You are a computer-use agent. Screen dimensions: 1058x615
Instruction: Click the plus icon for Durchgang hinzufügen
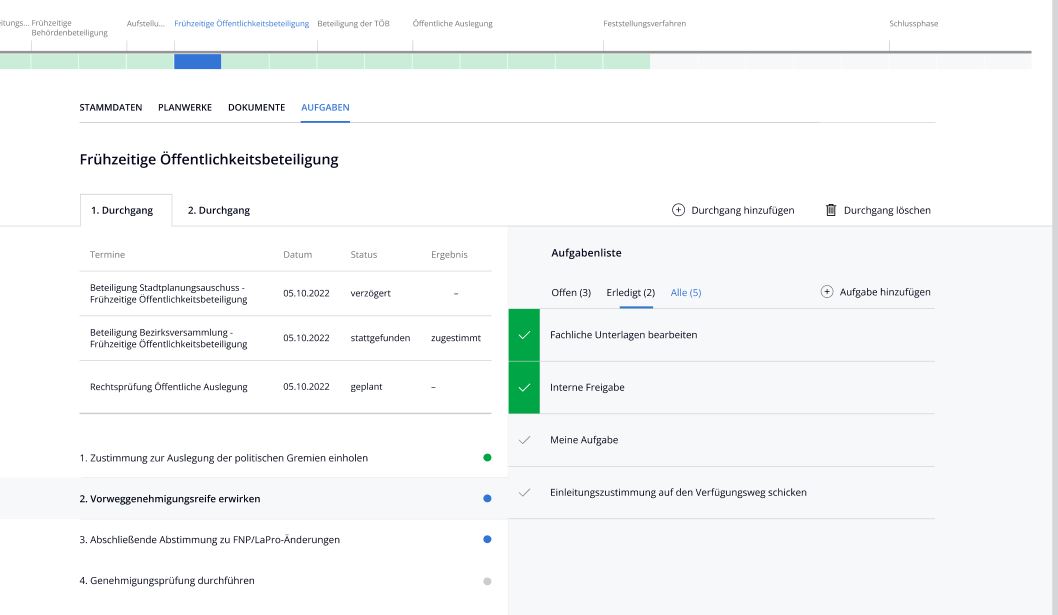pos(678,210)
